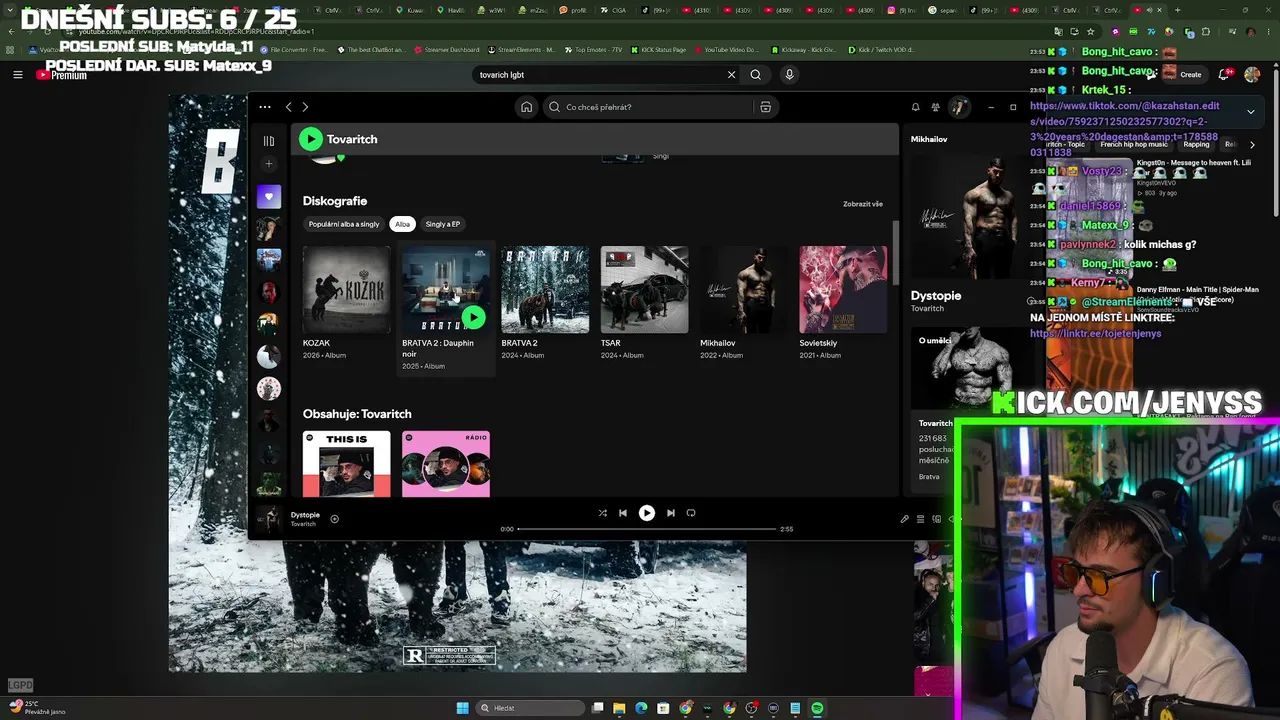The height and width of the screenshot is (720, 1280).
Task: Play BRATVA 2 Dauphin noir album
Action: pos(474,318)
